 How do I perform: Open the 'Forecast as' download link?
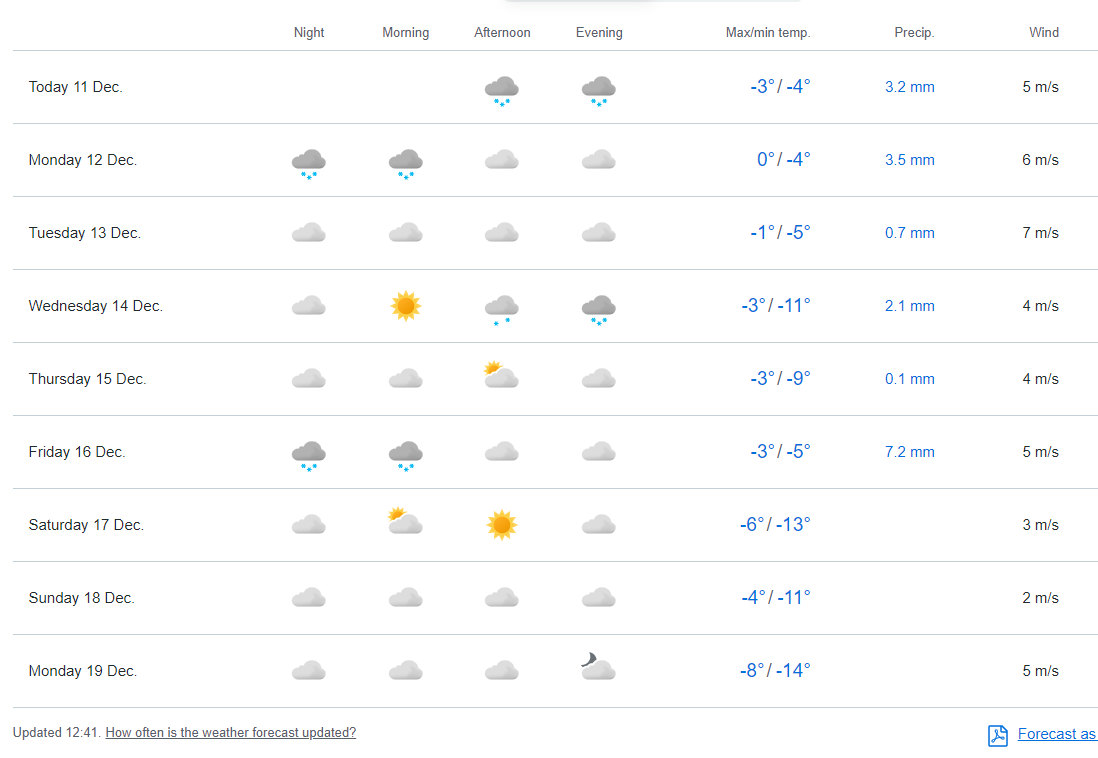point(1056,734)
